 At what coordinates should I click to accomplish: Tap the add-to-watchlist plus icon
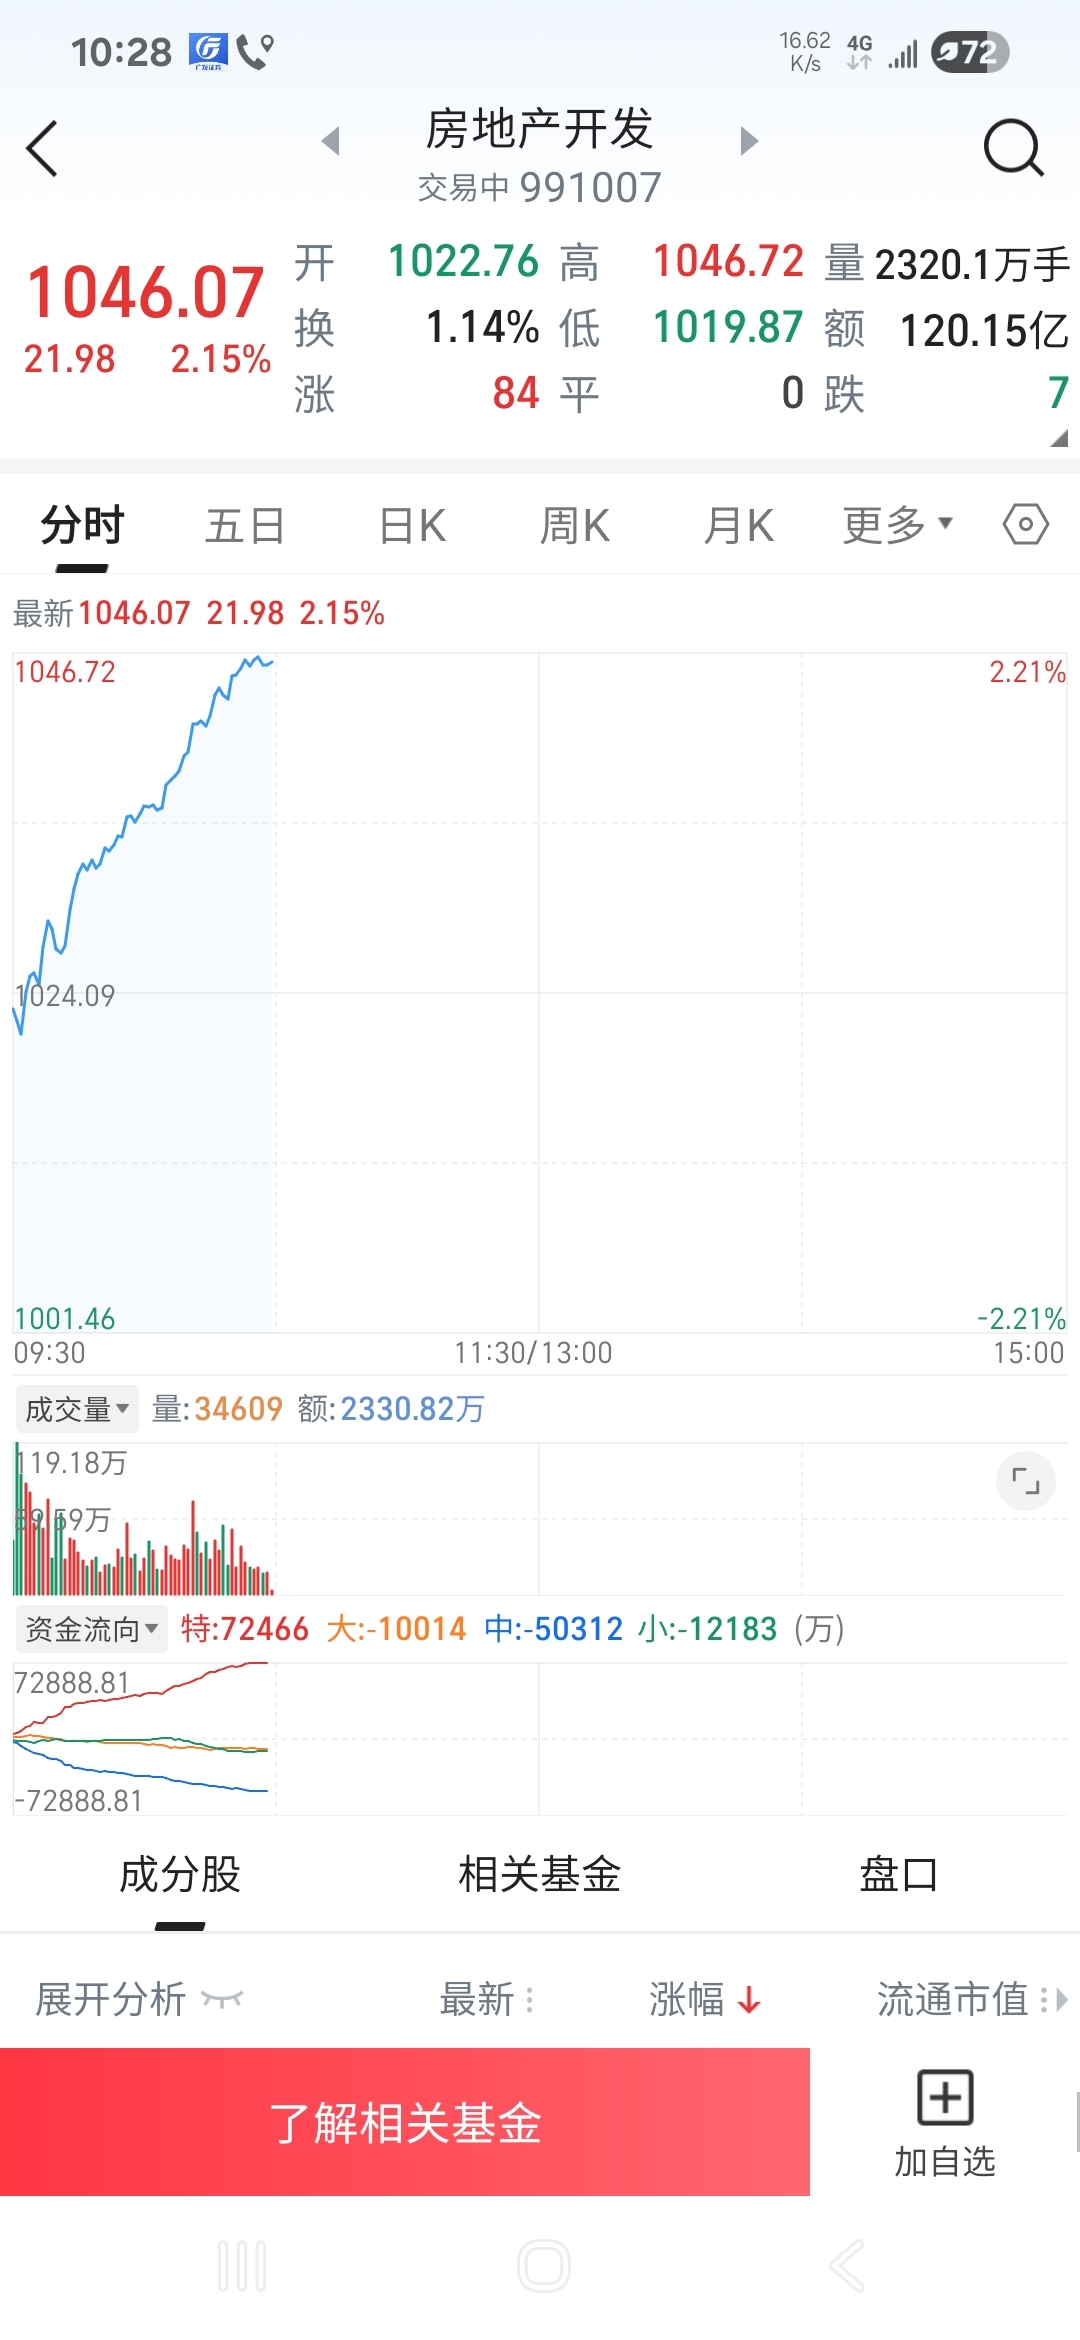coord(944,2098)
